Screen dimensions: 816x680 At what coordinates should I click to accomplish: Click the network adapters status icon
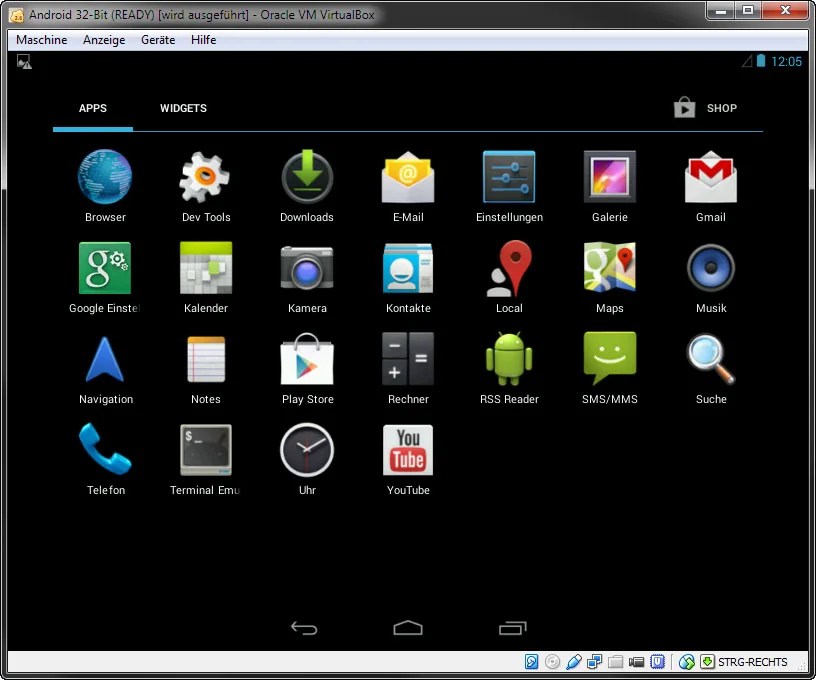[594, 662]
